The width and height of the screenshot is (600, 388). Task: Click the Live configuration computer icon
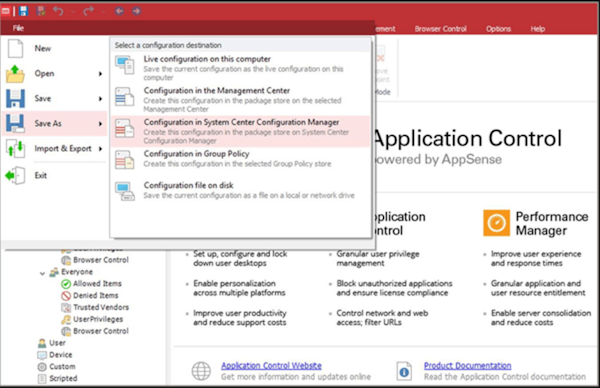click(125, 65)
